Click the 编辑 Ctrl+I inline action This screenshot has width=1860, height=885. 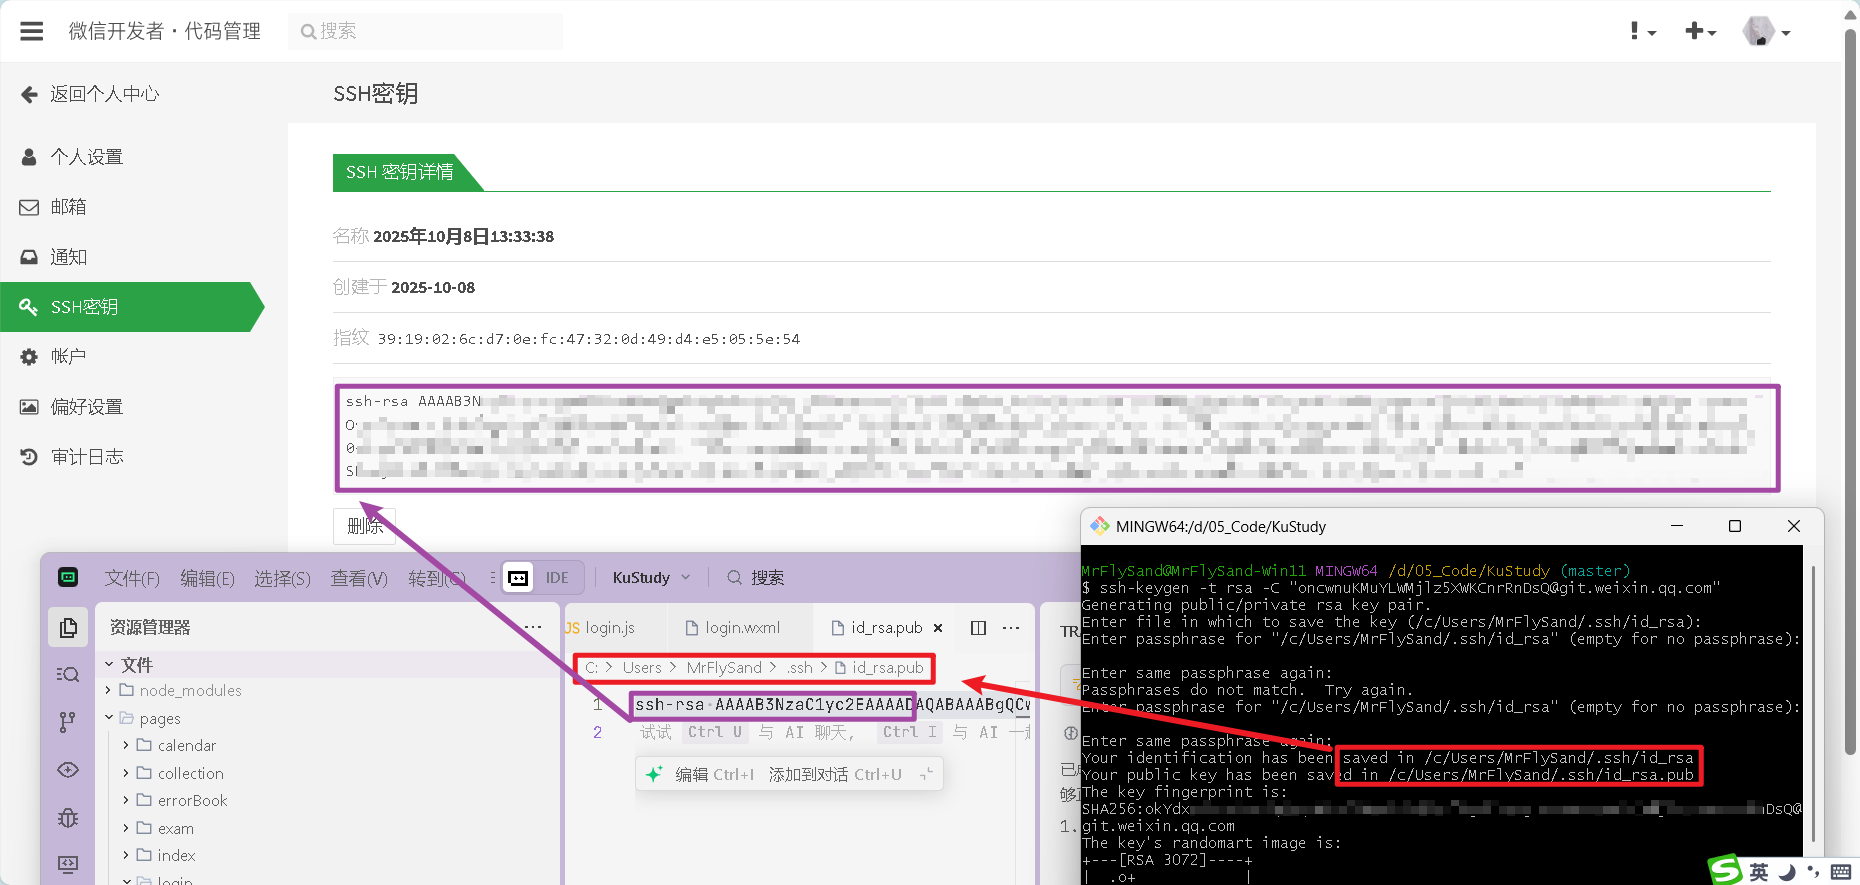[x=714, y=774]
